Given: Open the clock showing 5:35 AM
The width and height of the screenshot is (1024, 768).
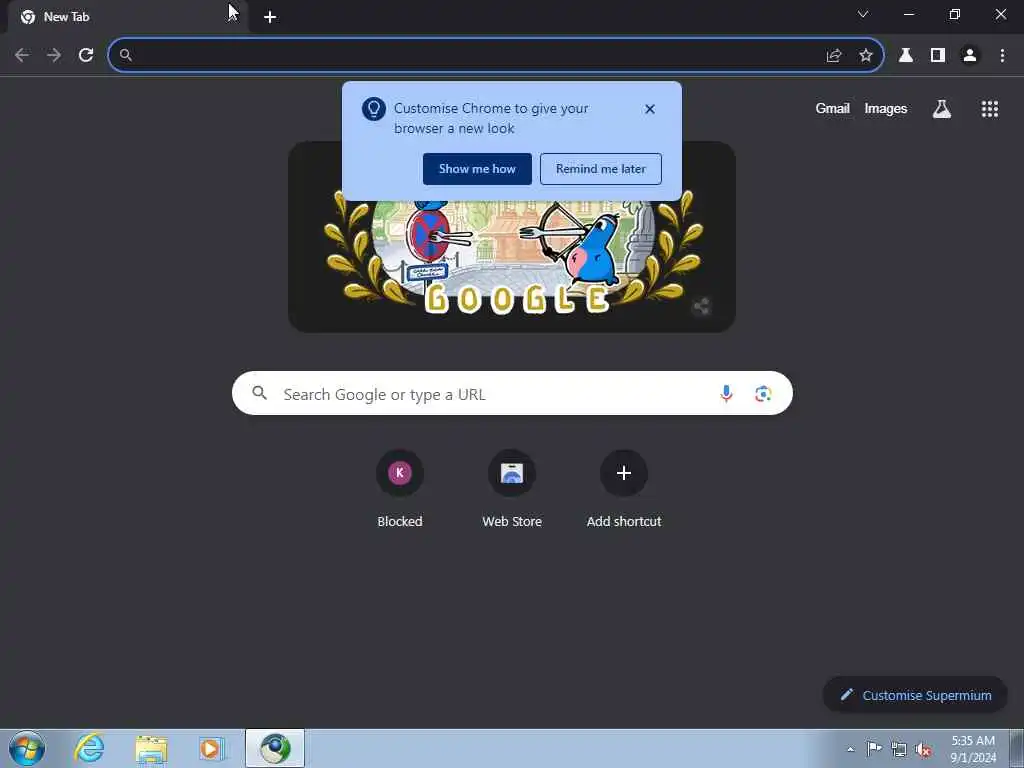Looking at the screenshot, I should pyautogui.click(x=973, y=748).
